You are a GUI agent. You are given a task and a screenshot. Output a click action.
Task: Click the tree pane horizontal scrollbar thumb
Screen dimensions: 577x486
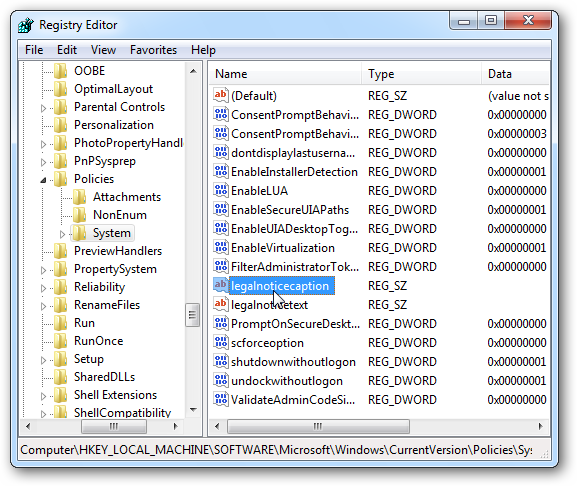pyautogui.click(x=114, y=426)
